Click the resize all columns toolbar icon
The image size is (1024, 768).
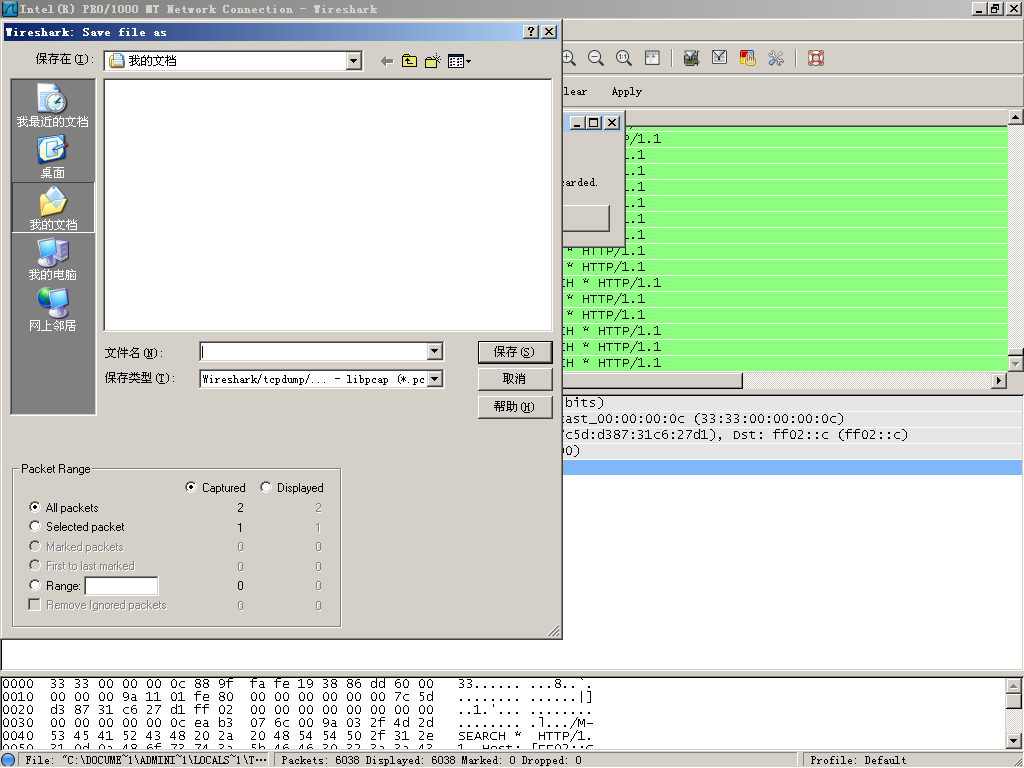(652, 58)
